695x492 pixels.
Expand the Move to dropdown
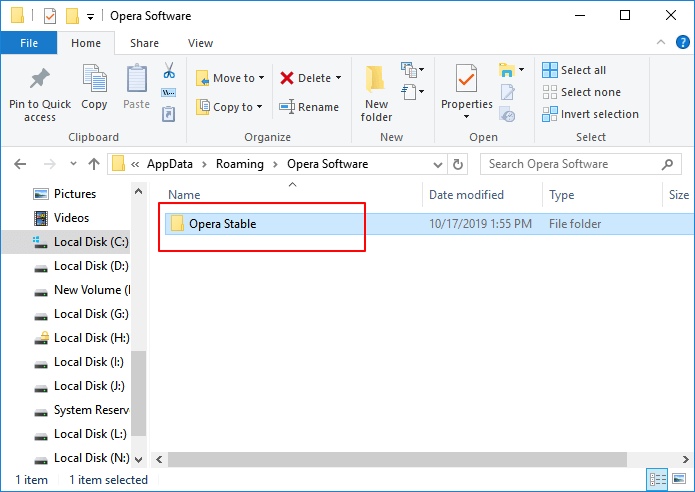pos(262,78)
